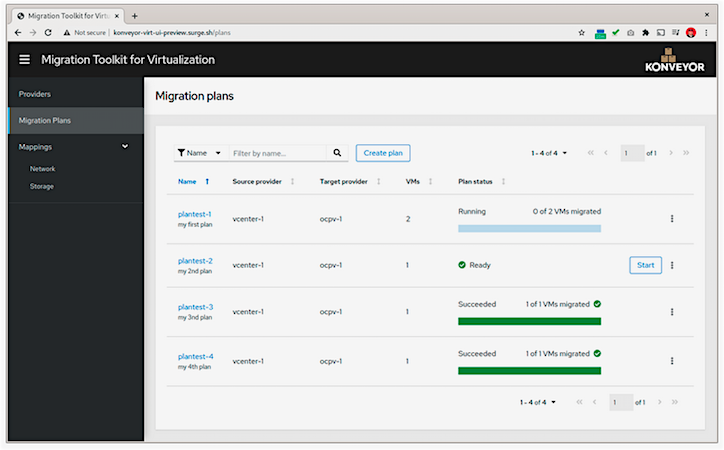This screenshot has width=724, height=450.
Task: Open top items-per-page dropdown
Action: [549, 153]
